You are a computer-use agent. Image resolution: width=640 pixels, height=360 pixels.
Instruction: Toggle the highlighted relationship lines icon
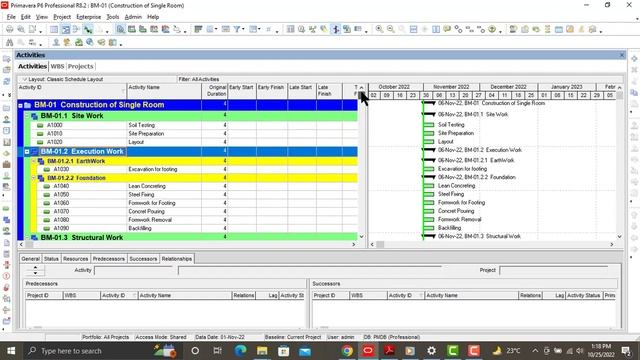click(87, 29)
